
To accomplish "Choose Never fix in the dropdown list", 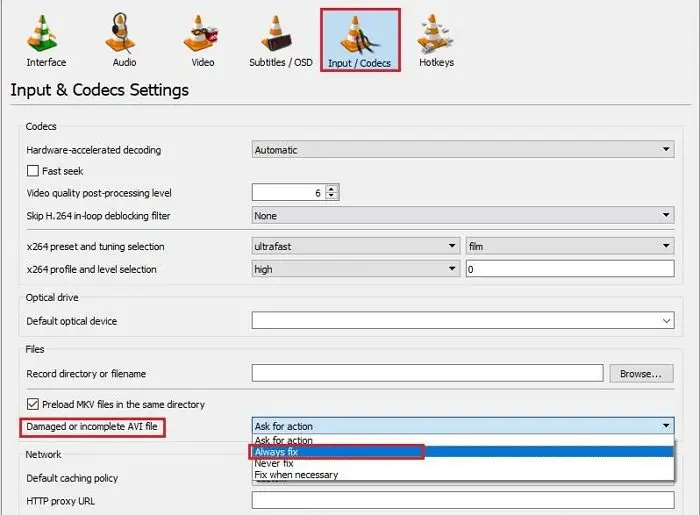I will pyautogui.click(x=463, y=463).
